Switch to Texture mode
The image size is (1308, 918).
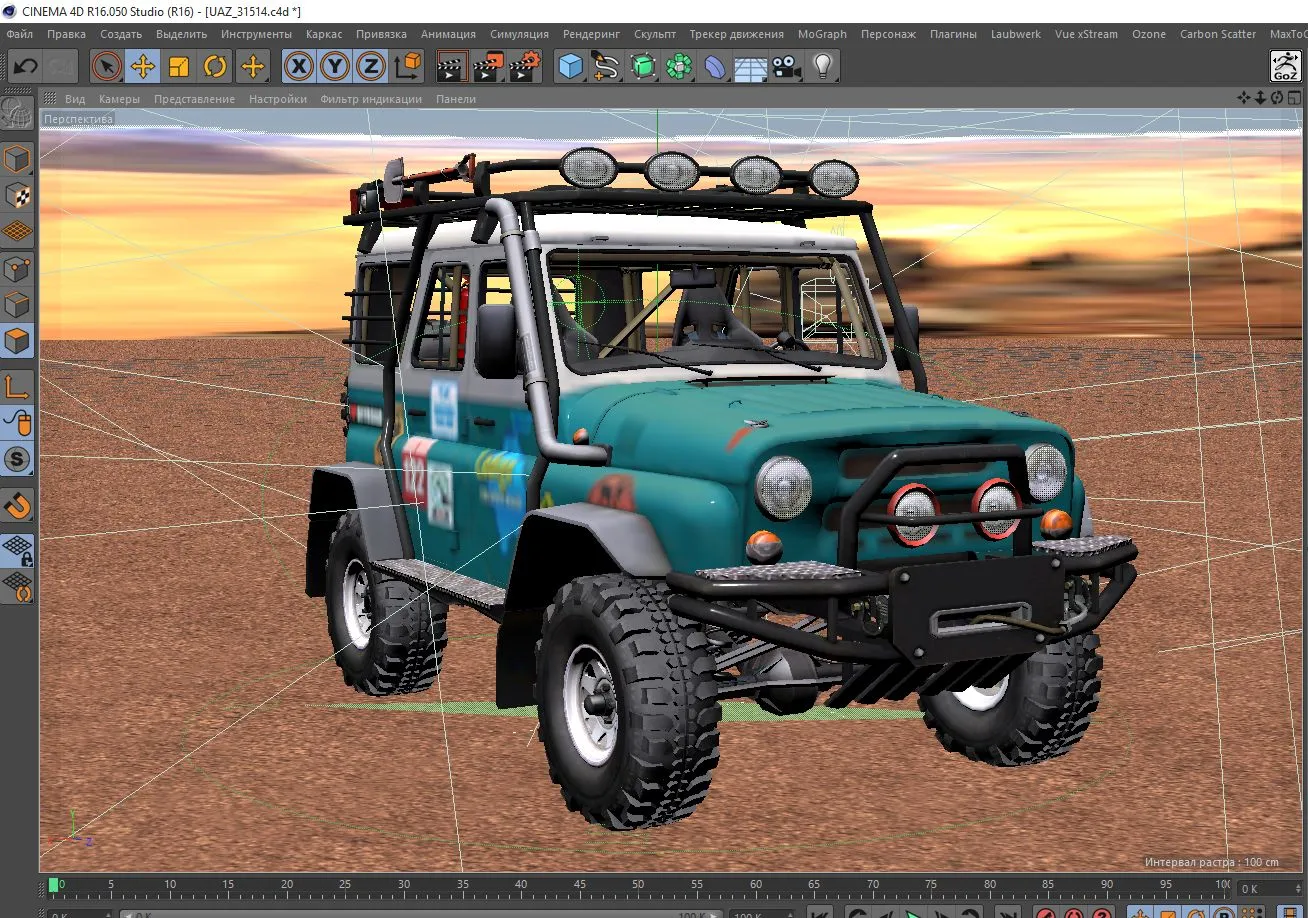[18, 195]
